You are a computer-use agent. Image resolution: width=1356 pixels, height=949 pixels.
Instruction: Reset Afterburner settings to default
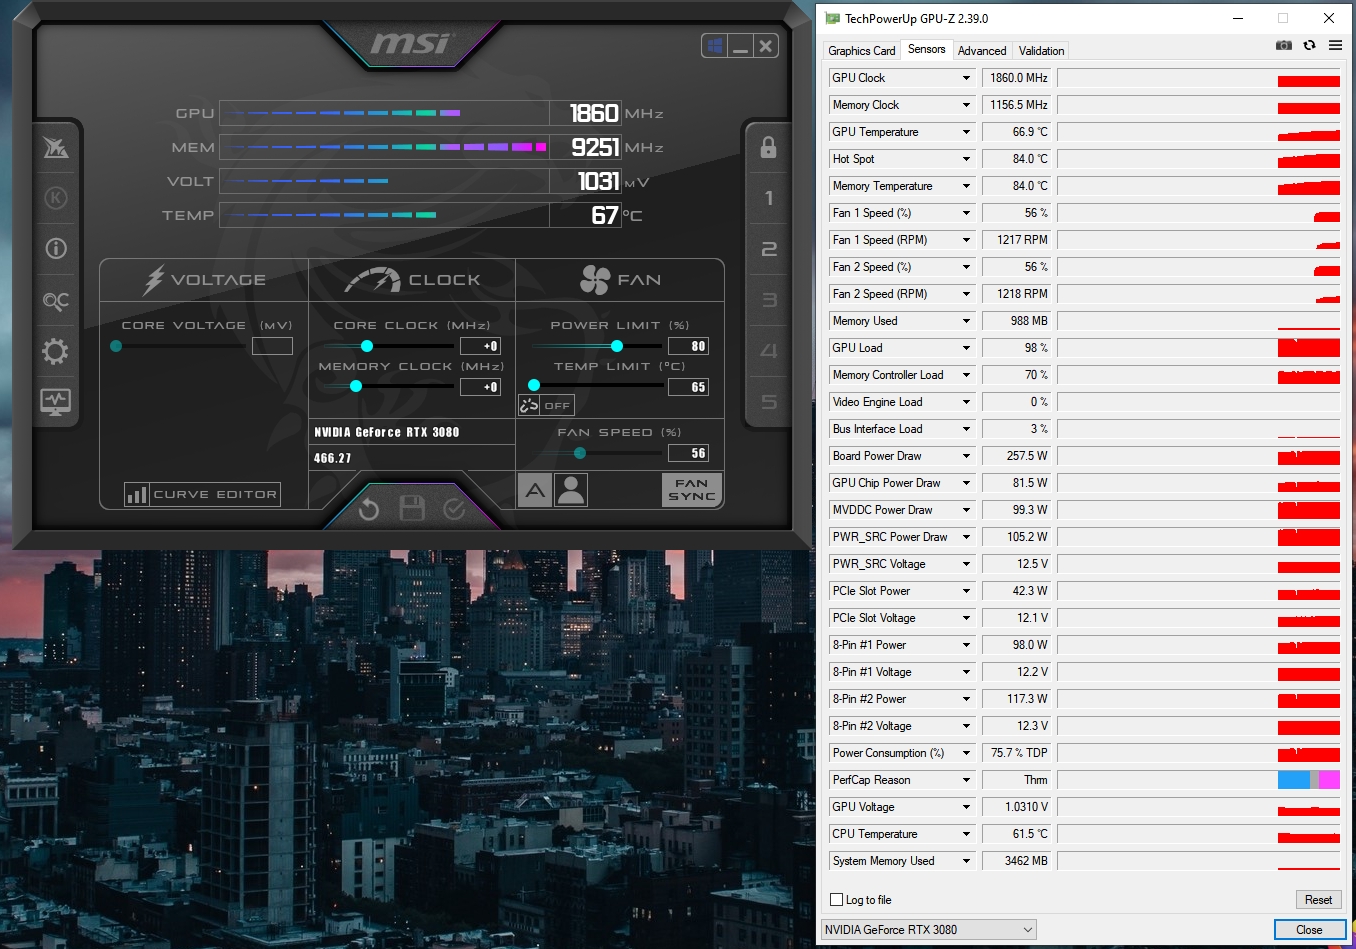369,510
